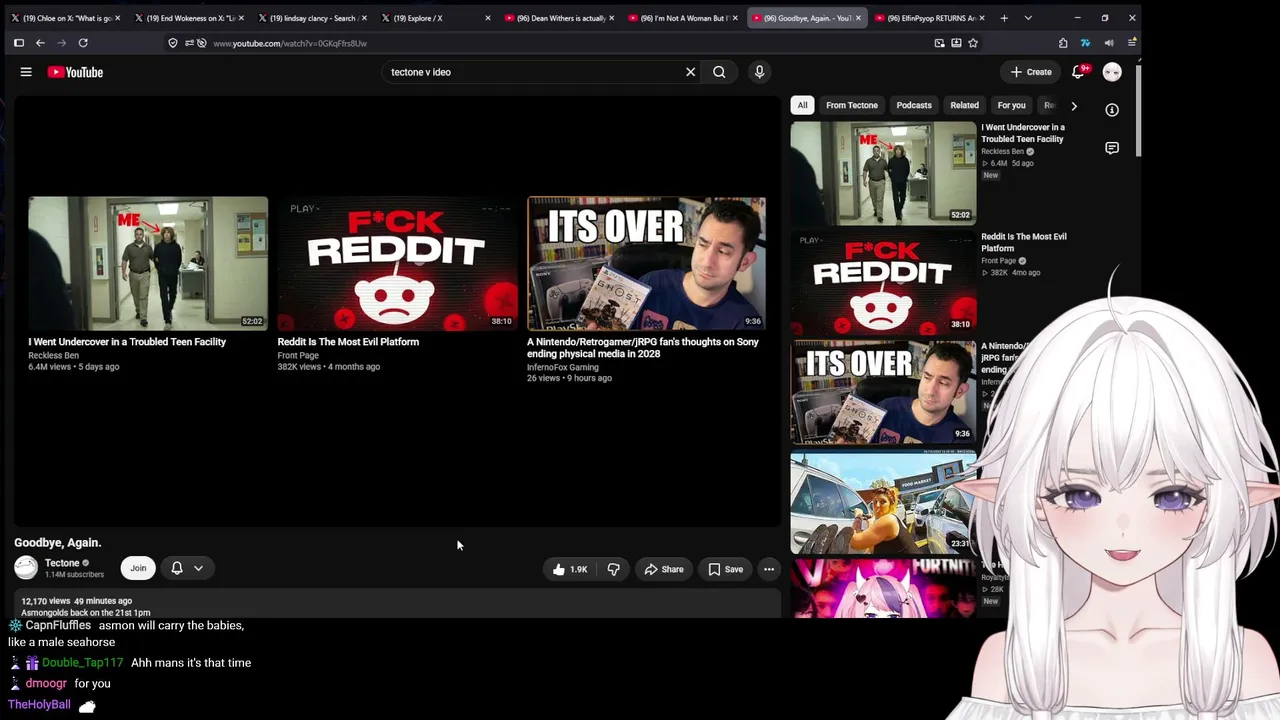Screen dimensions: 1280x720
Task: Run the search with the magnifier button
Action: click(x=719, y=72)
